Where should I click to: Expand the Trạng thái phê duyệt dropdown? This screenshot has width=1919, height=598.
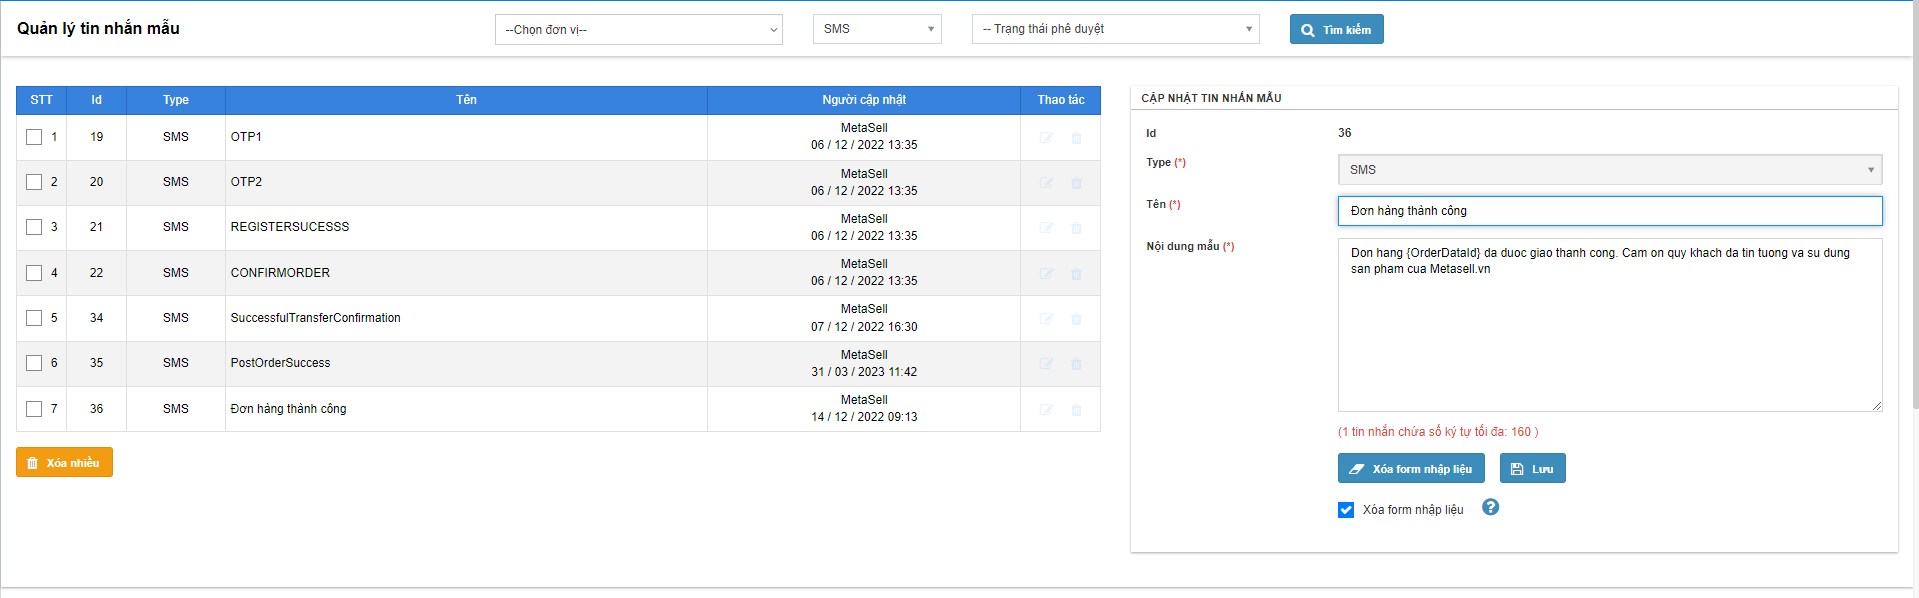(1115, 29)
